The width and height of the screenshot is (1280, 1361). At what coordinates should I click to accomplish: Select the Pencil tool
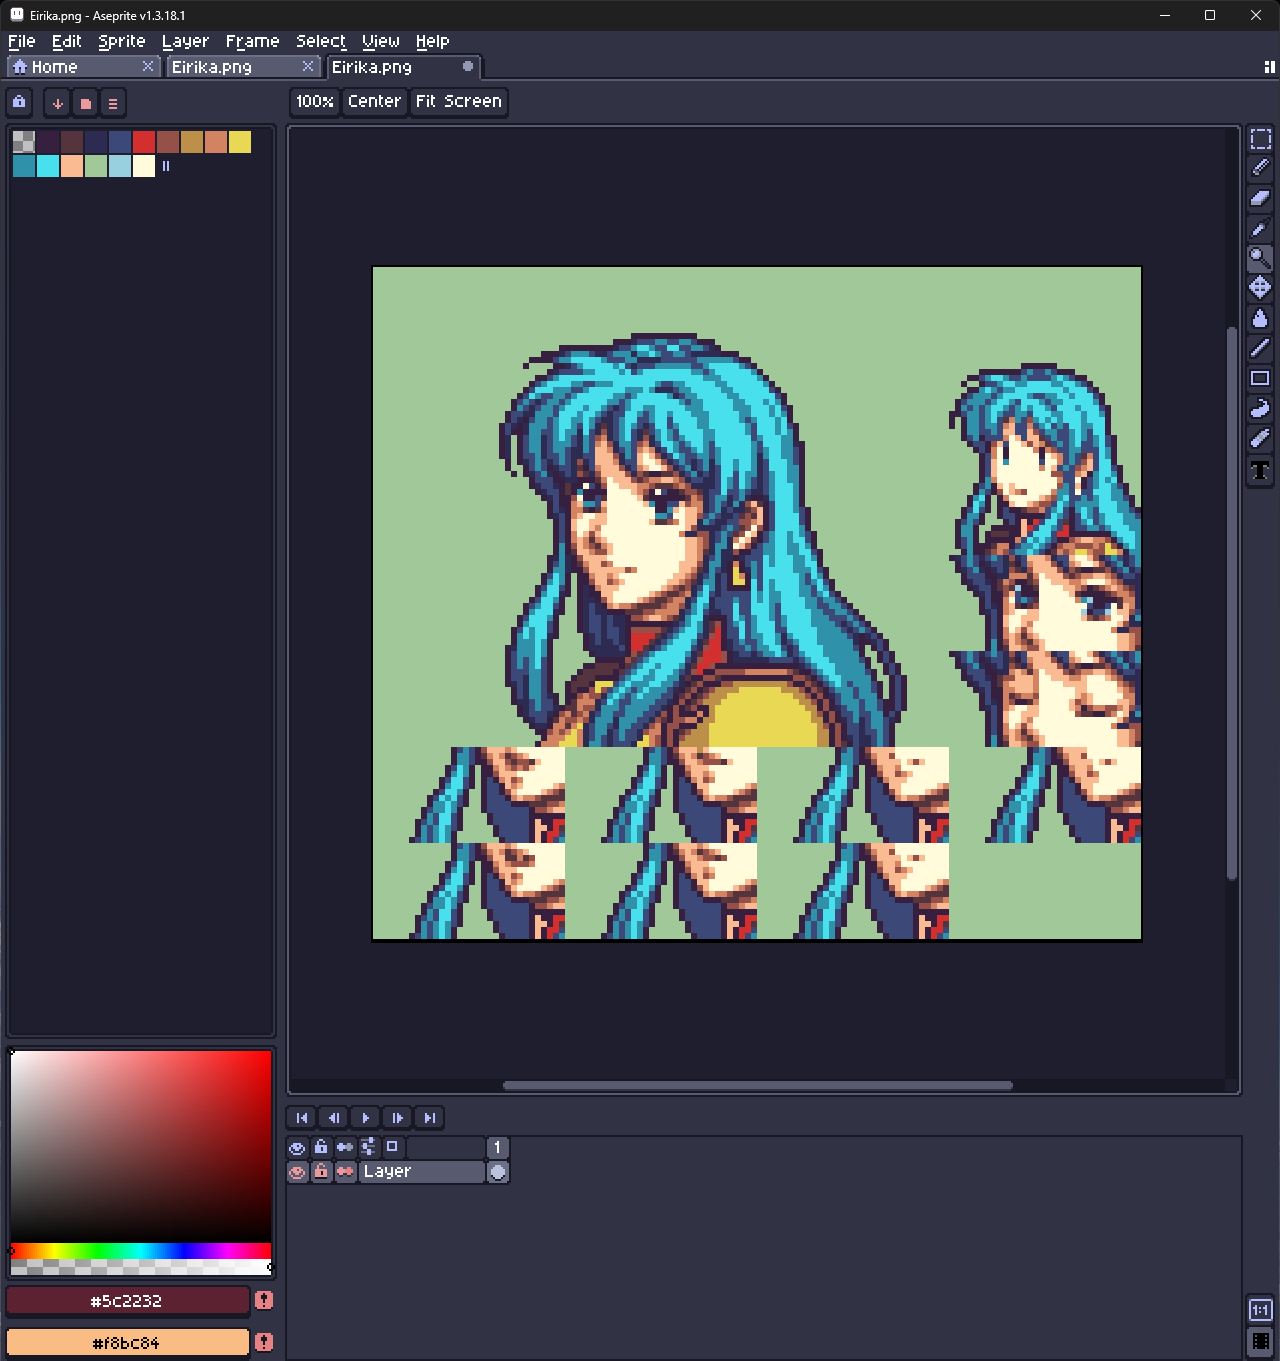click(x=1260, y=168)
